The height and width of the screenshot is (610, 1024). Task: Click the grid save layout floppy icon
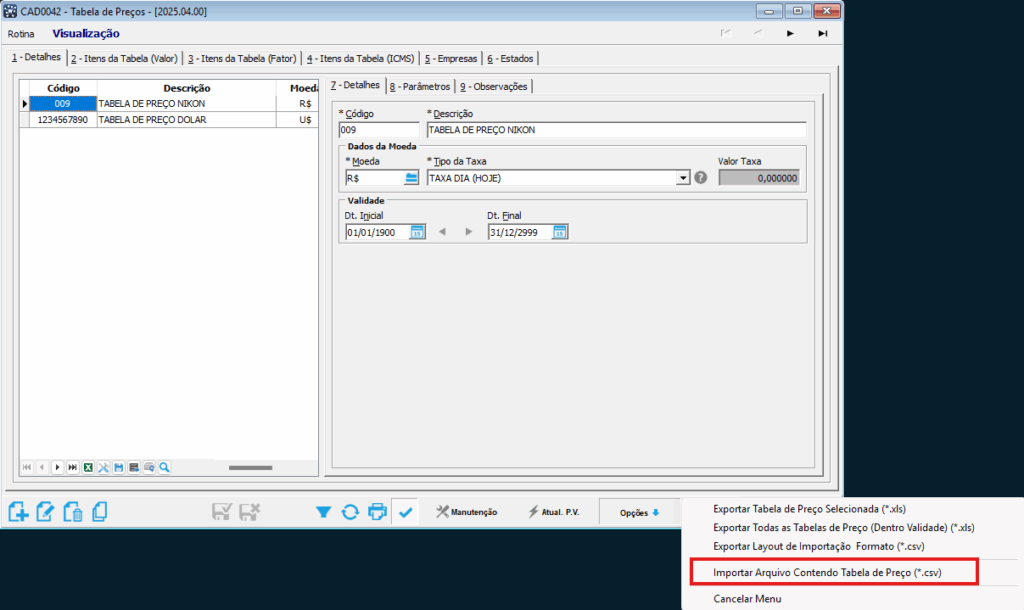point(119,468)
